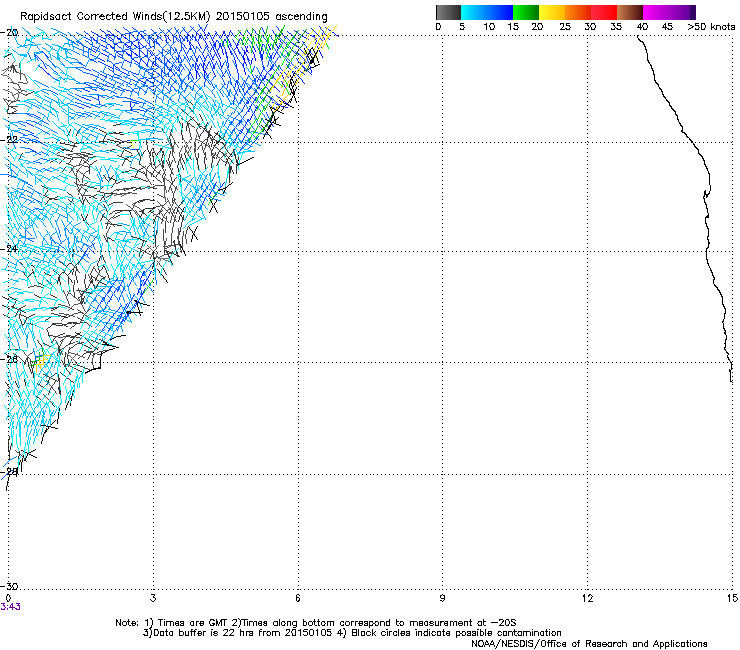
Task: Click the word ascending in the title
Action: coord(301,17)
